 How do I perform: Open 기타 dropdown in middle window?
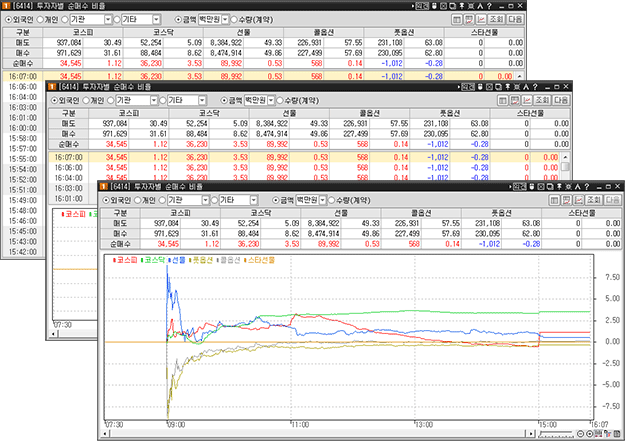[202, 100]
